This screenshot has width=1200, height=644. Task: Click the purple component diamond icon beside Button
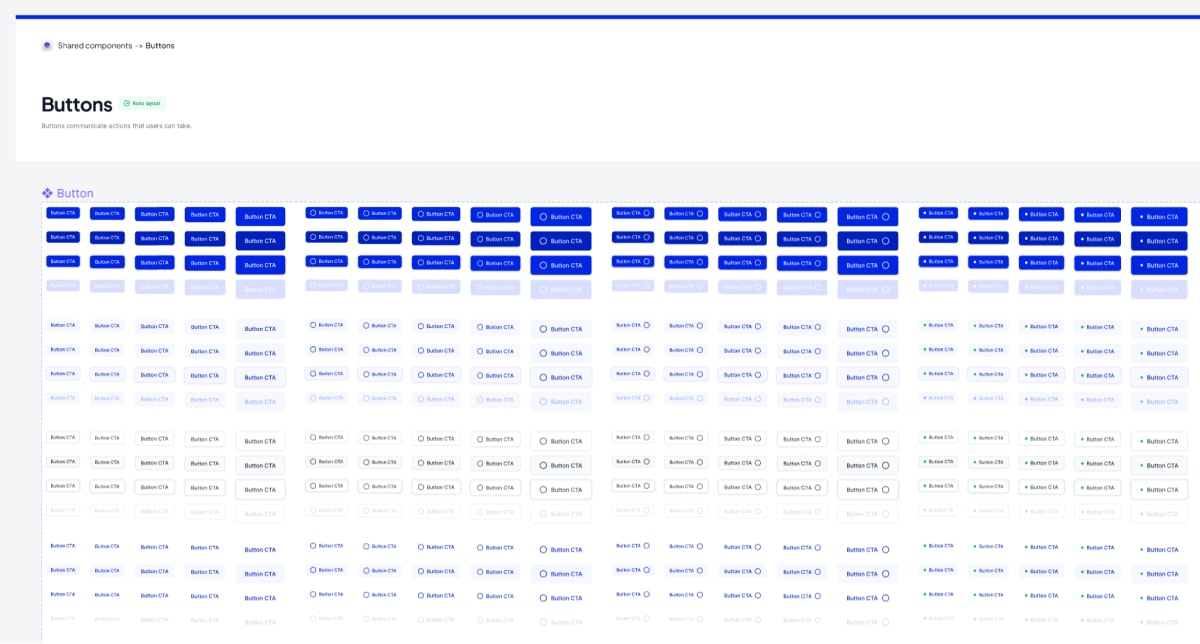tap(47, 193)
